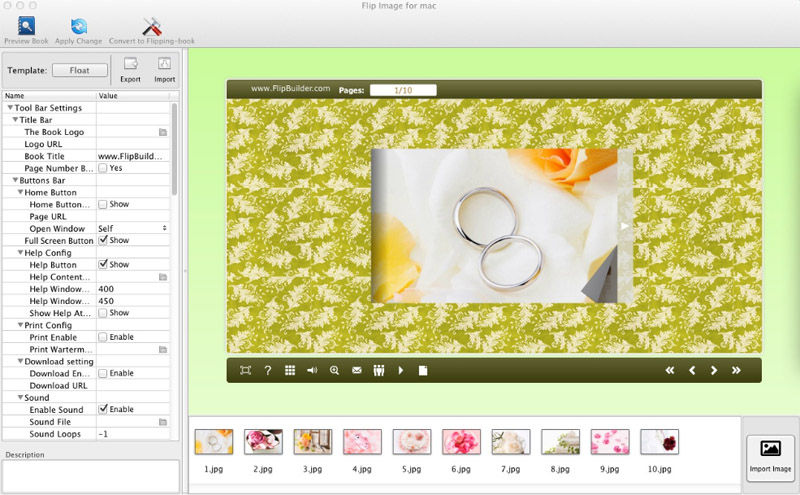The height and width of the screenshot is (495, 800).
Task: Disable the Enable Sound checkbox
Action: tap(103, 409)
